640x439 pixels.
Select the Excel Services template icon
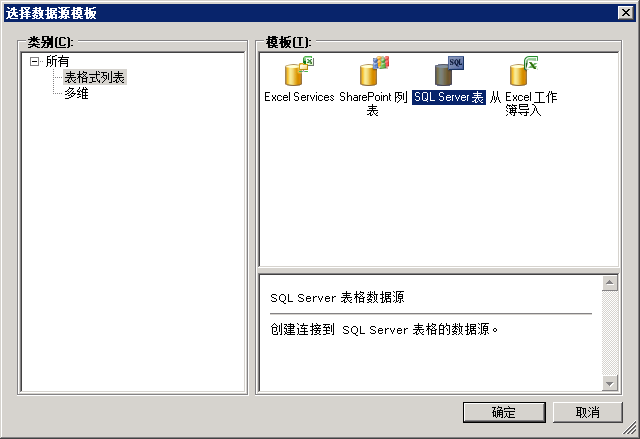tap(299, 71)
